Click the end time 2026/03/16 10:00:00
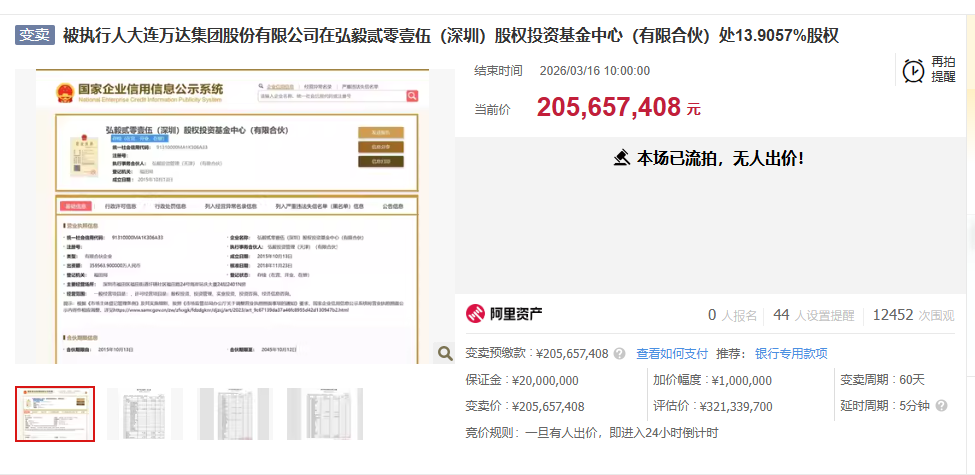This screenshot has height=475, width=975. tap(594, 71)
